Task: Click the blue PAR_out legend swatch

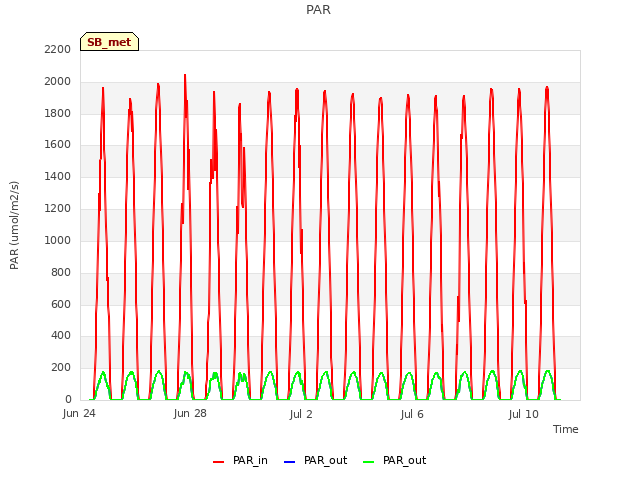Action: 289,462
